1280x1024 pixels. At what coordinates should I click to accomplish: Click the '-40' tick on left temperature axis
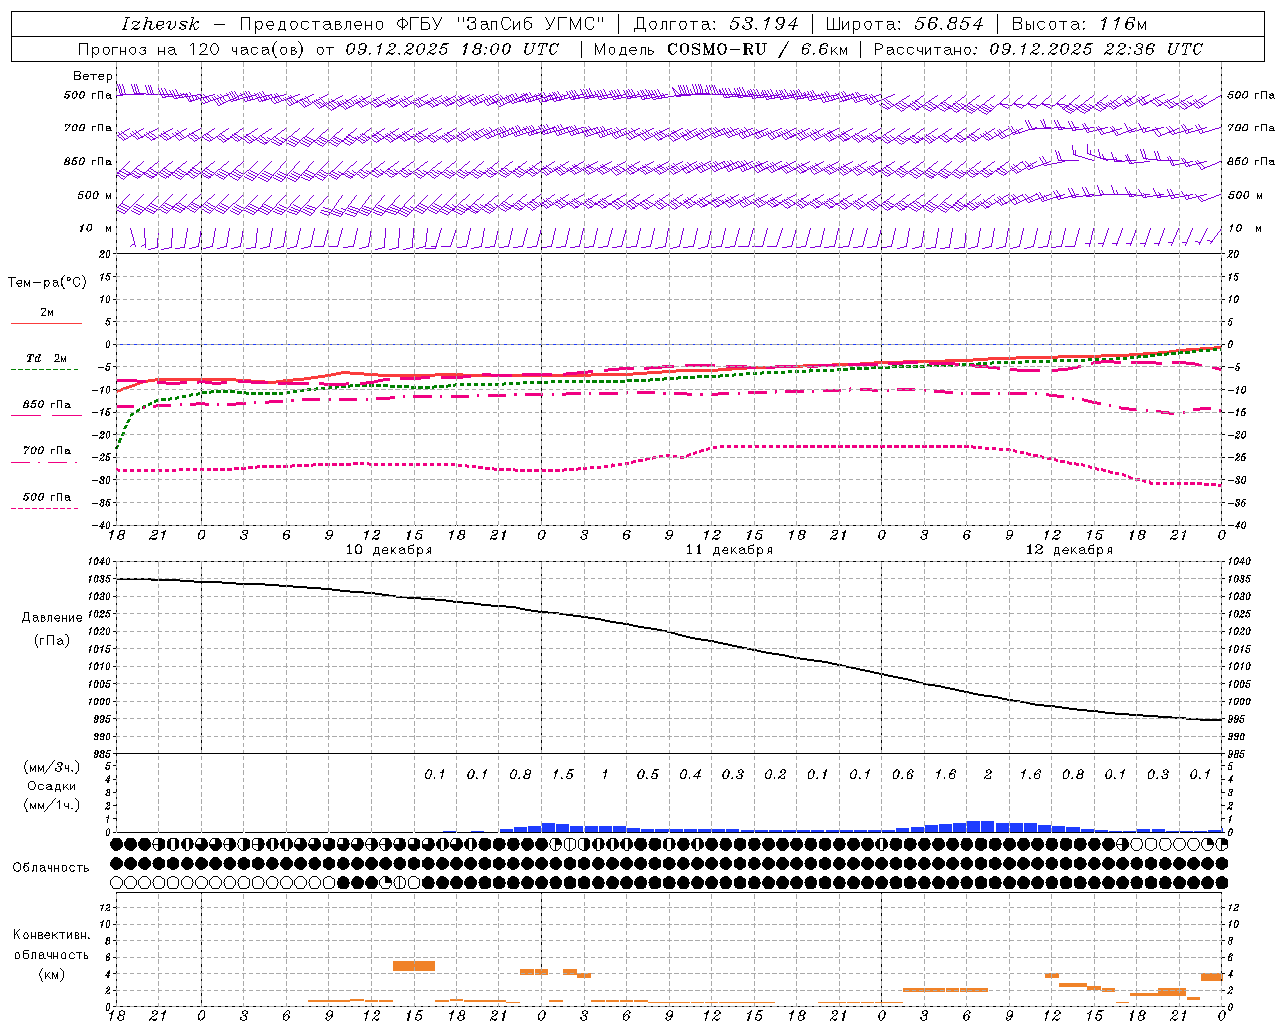(103, 525)
